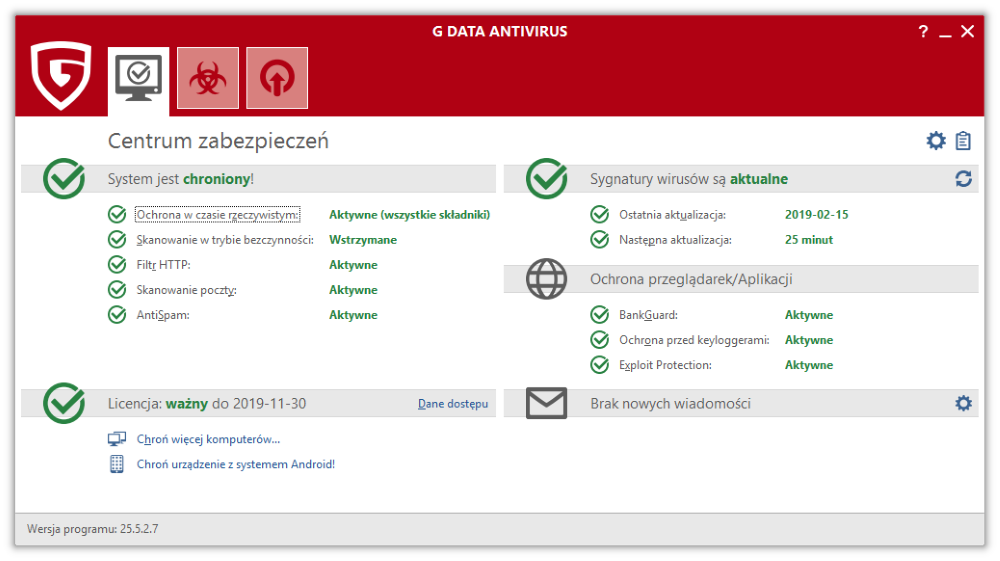Open the virus protection biohazard tab

208,78
